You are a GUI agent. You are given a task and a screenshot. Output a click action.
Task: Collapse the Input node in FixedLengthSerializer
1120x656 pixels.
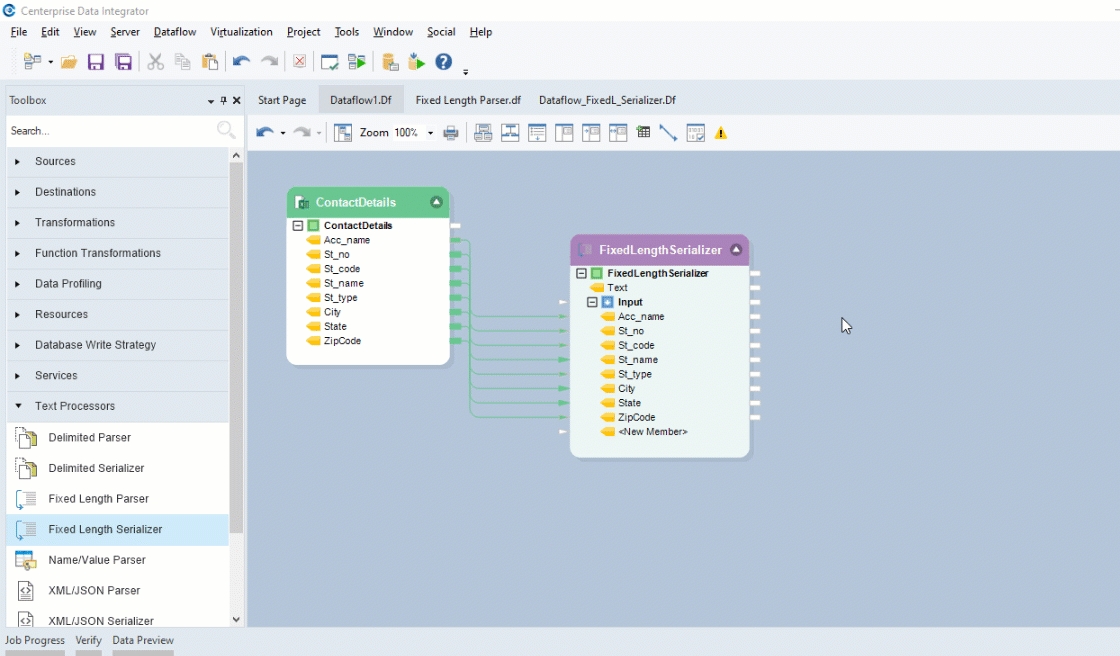(x=592, y=302)
